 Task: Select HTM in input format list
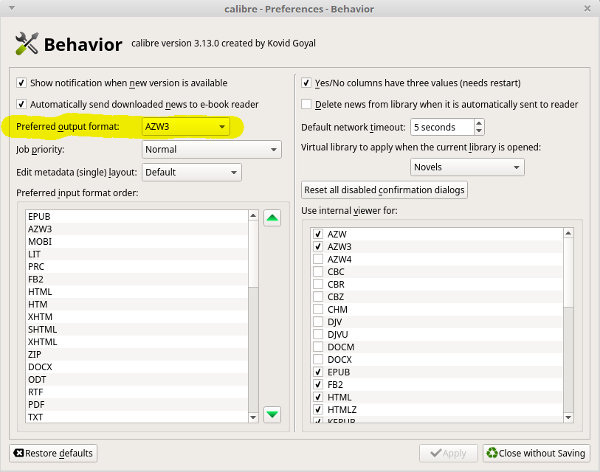[137, 304]
